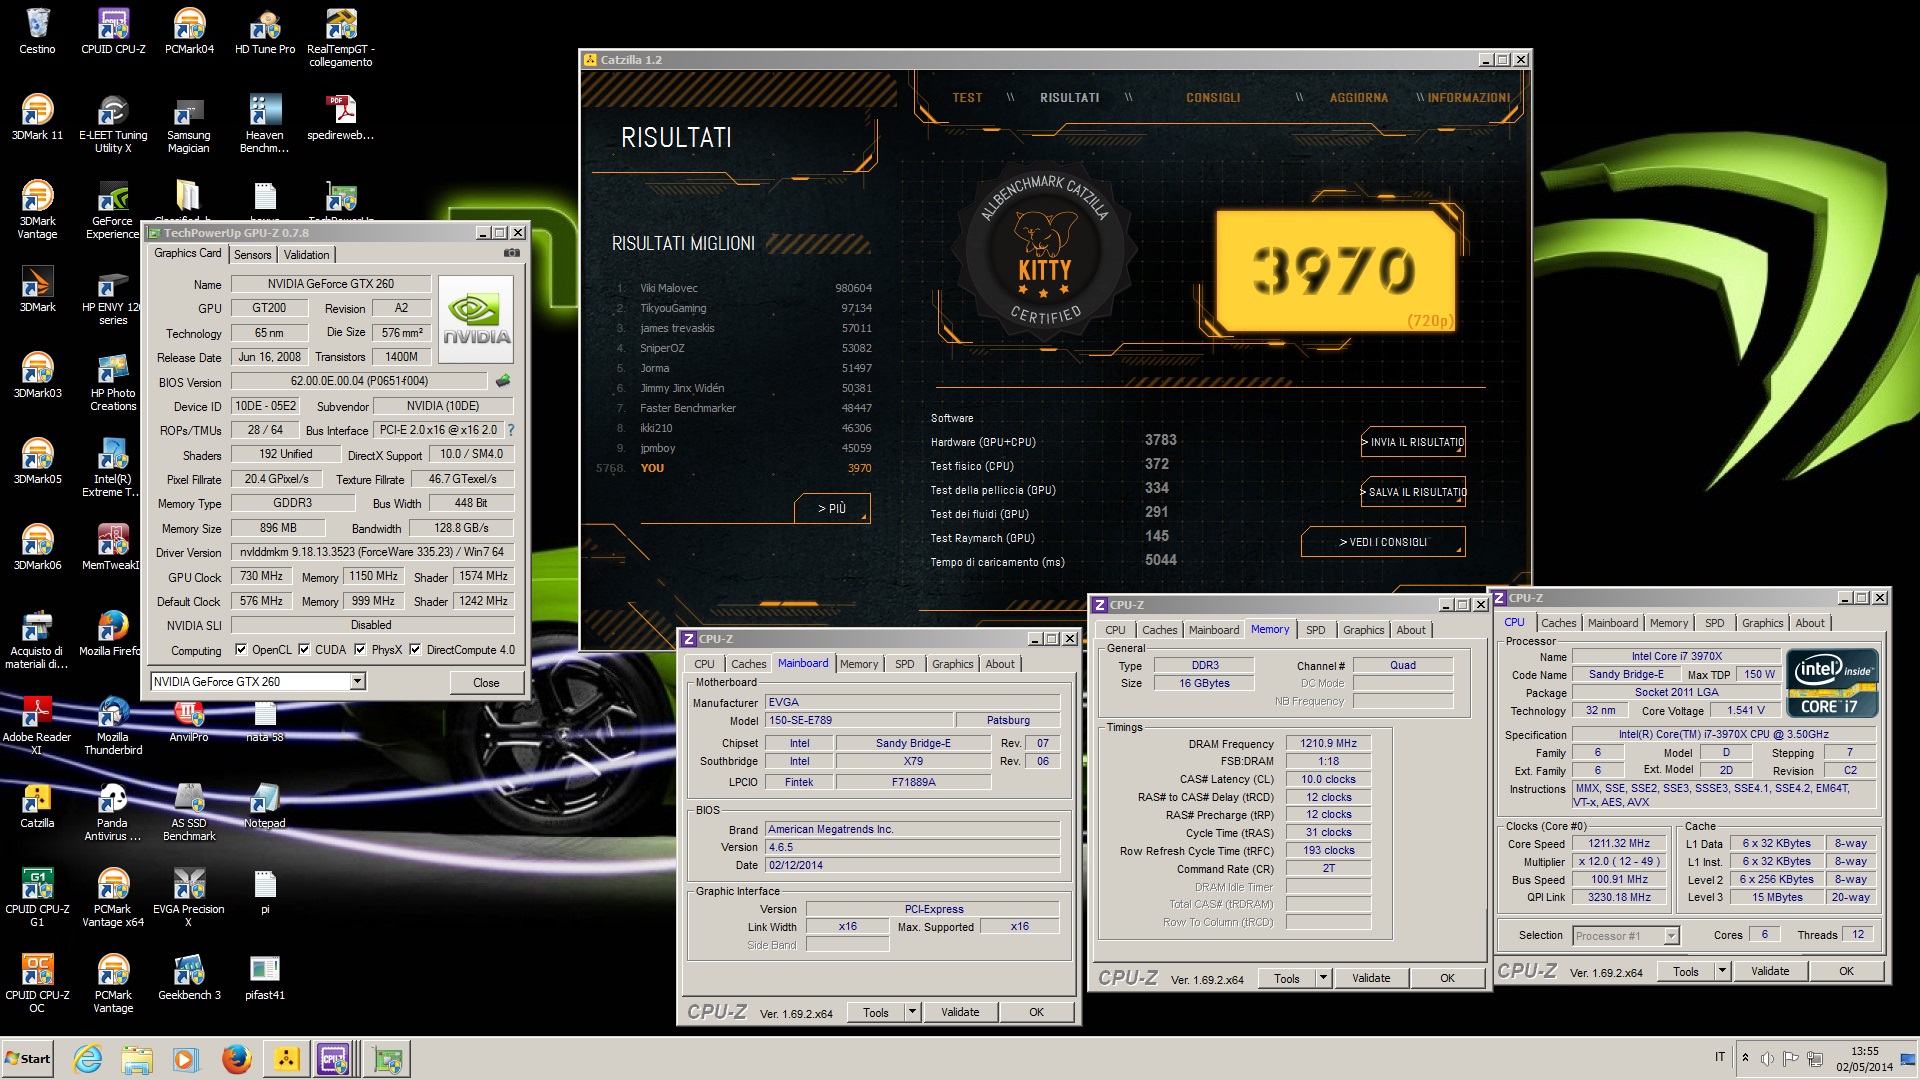
Task: Open Firefox from the taskbar
Action: pos(236,1058)
